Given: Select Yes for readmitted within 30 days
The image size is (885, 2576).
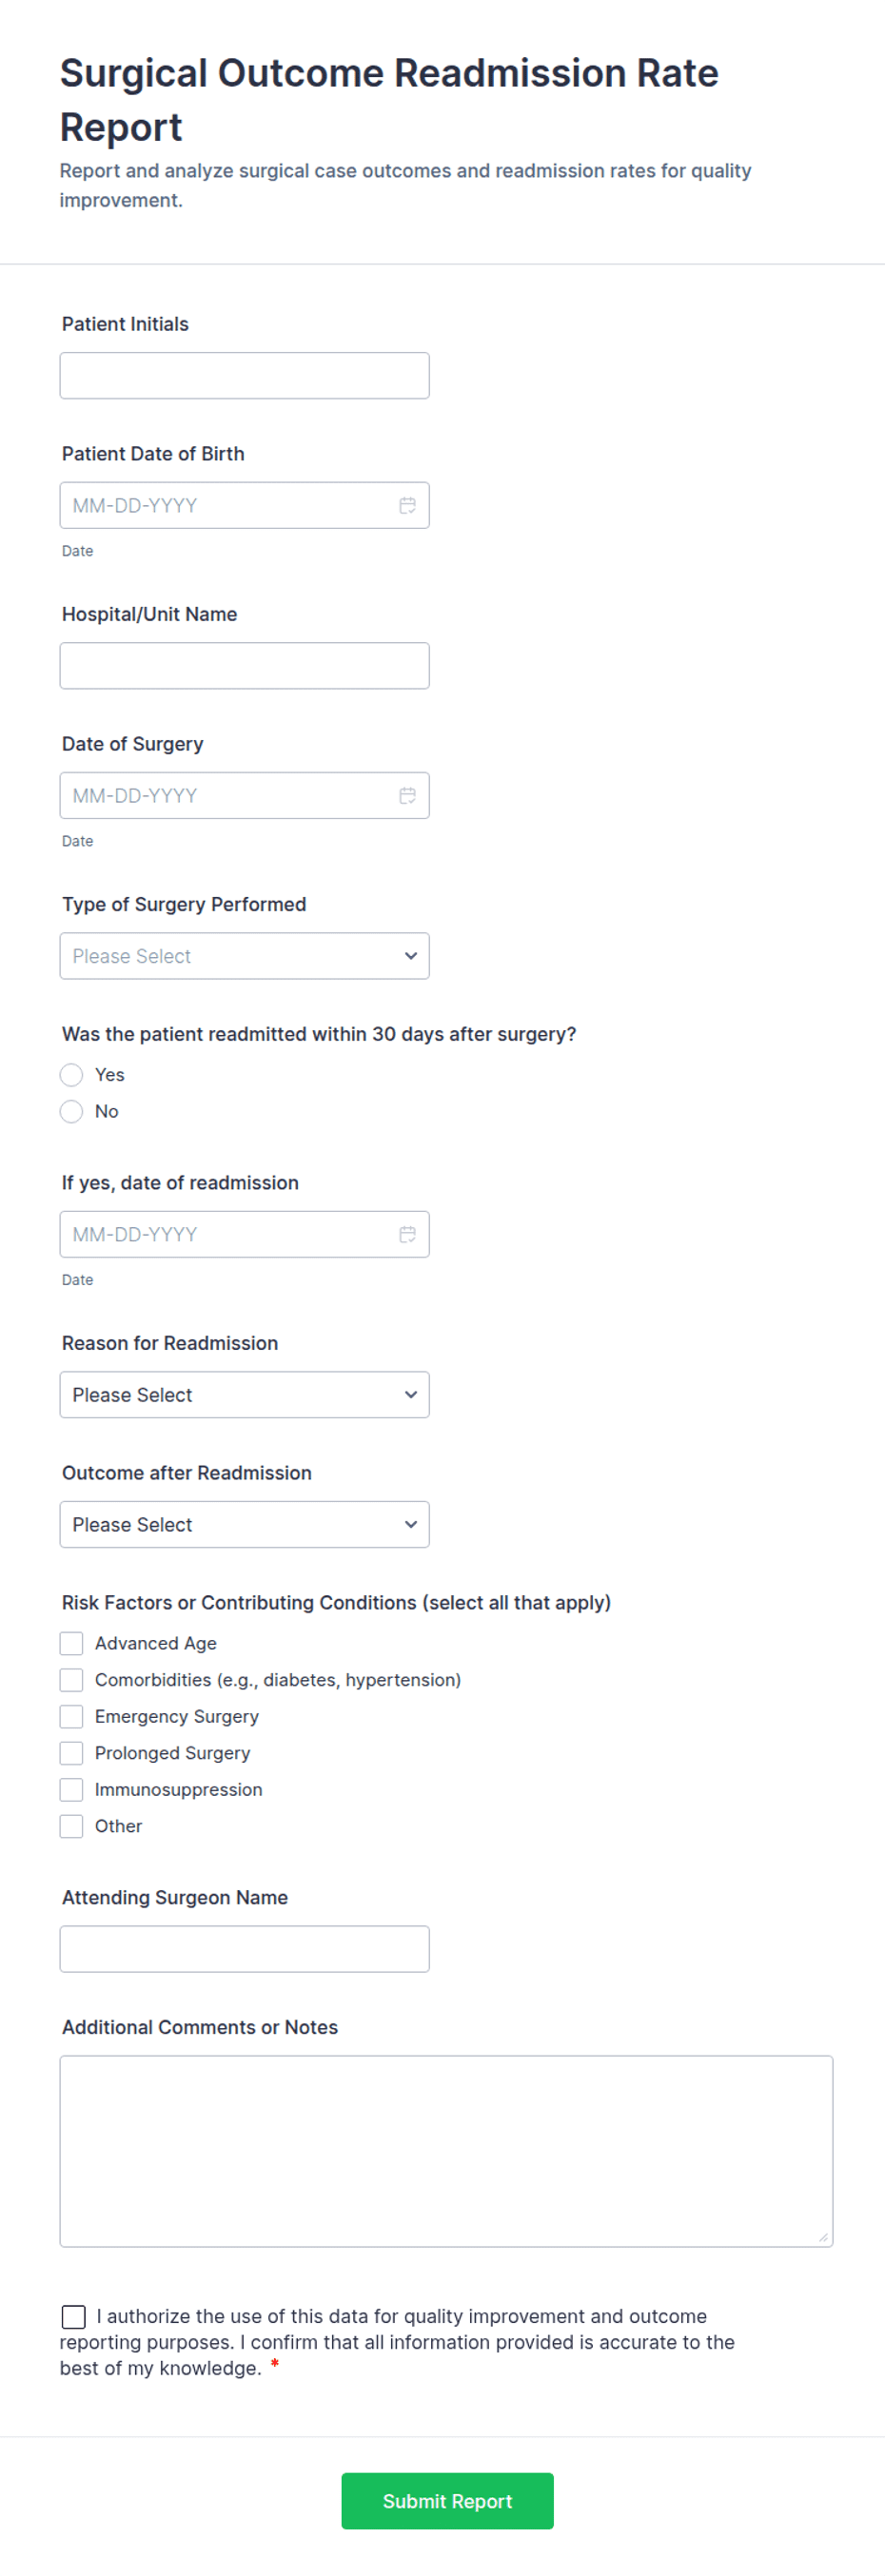Looking at the screenshot, I should [71, 1075].
